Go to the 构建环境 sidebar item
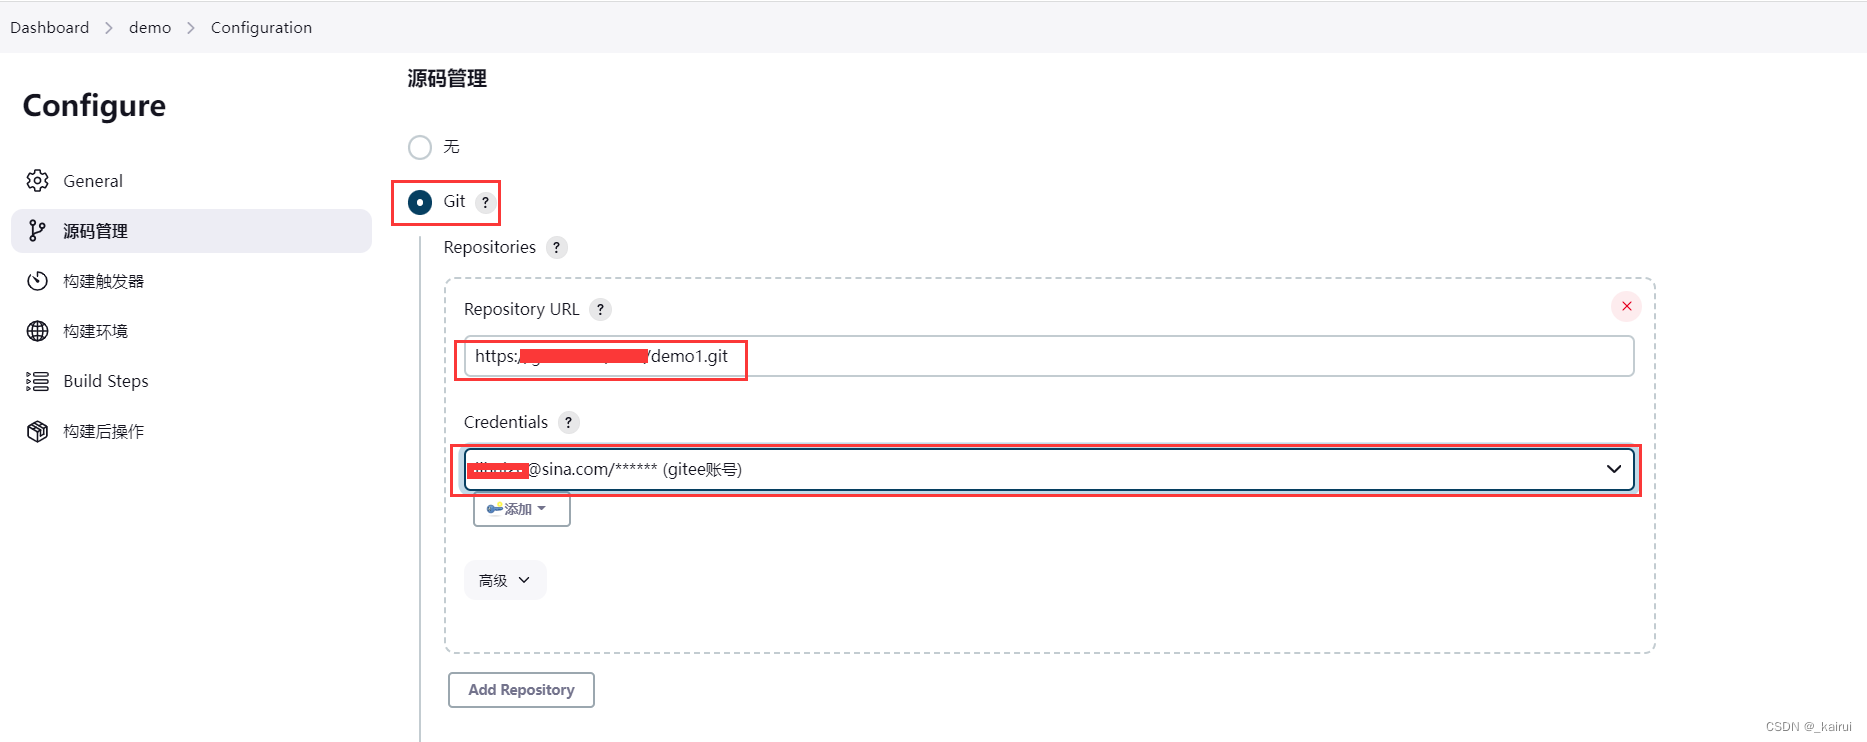This screenshot has height=742, width=1867. (191, 331)
